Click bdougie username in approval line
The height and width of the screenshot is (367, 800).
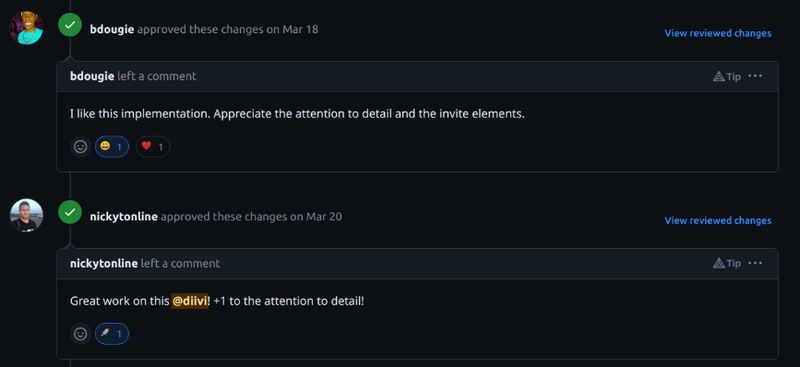click(112, 29)
